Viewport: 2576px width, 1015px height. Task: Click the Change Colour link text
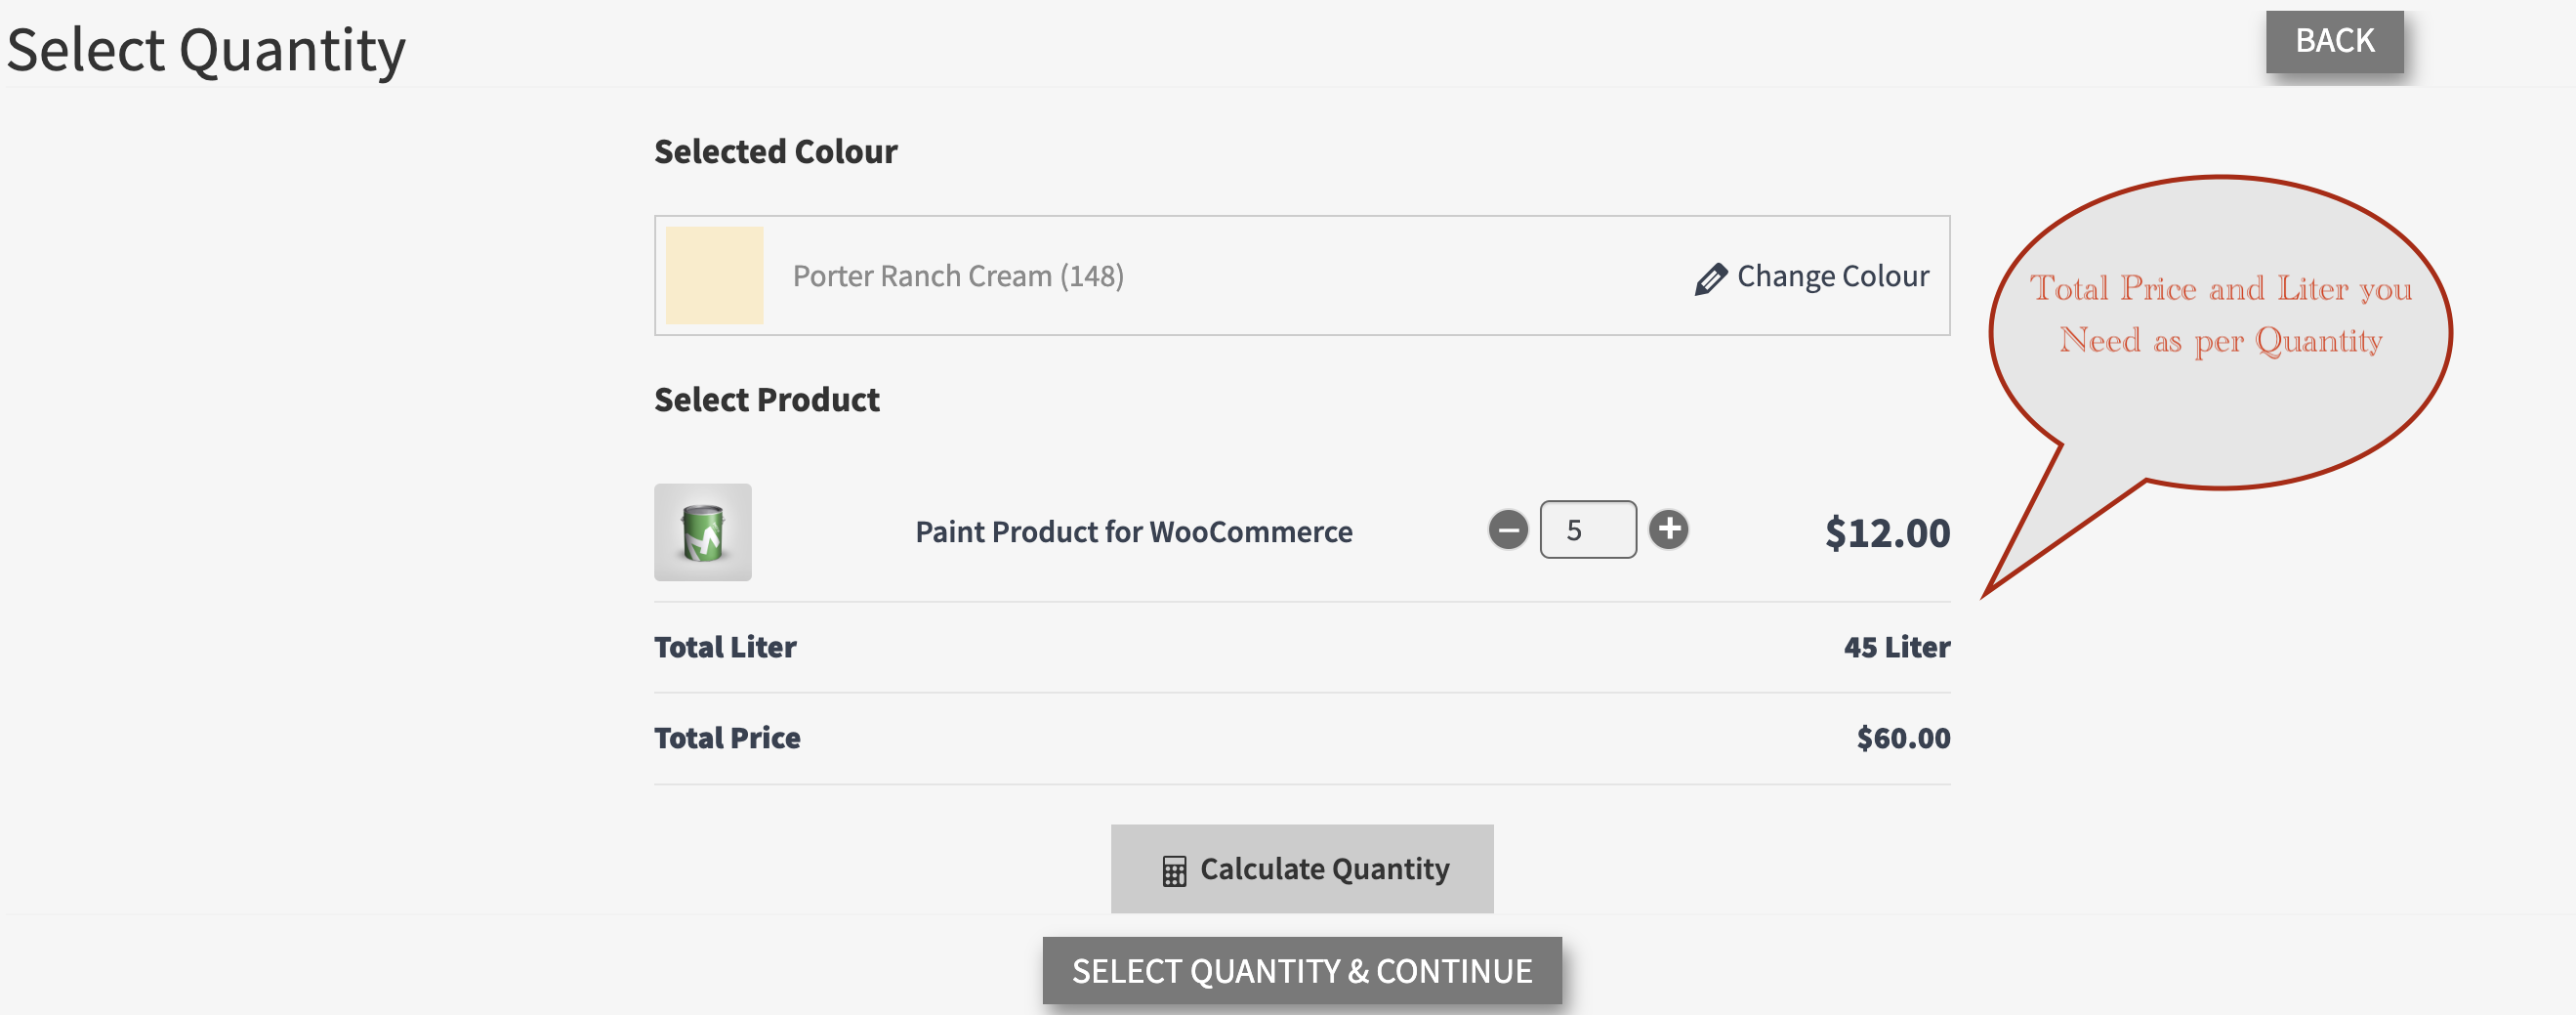(1832, 276)
